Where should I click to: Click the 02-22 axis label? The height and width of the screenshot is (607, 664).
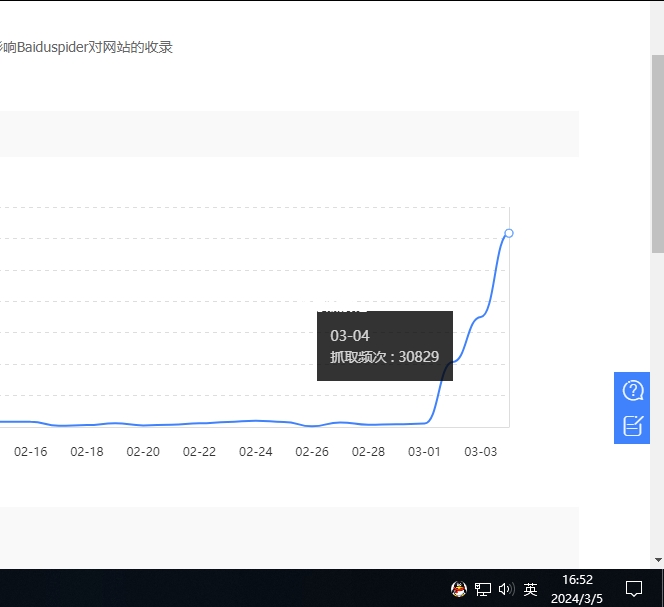(x=199, y=452)
